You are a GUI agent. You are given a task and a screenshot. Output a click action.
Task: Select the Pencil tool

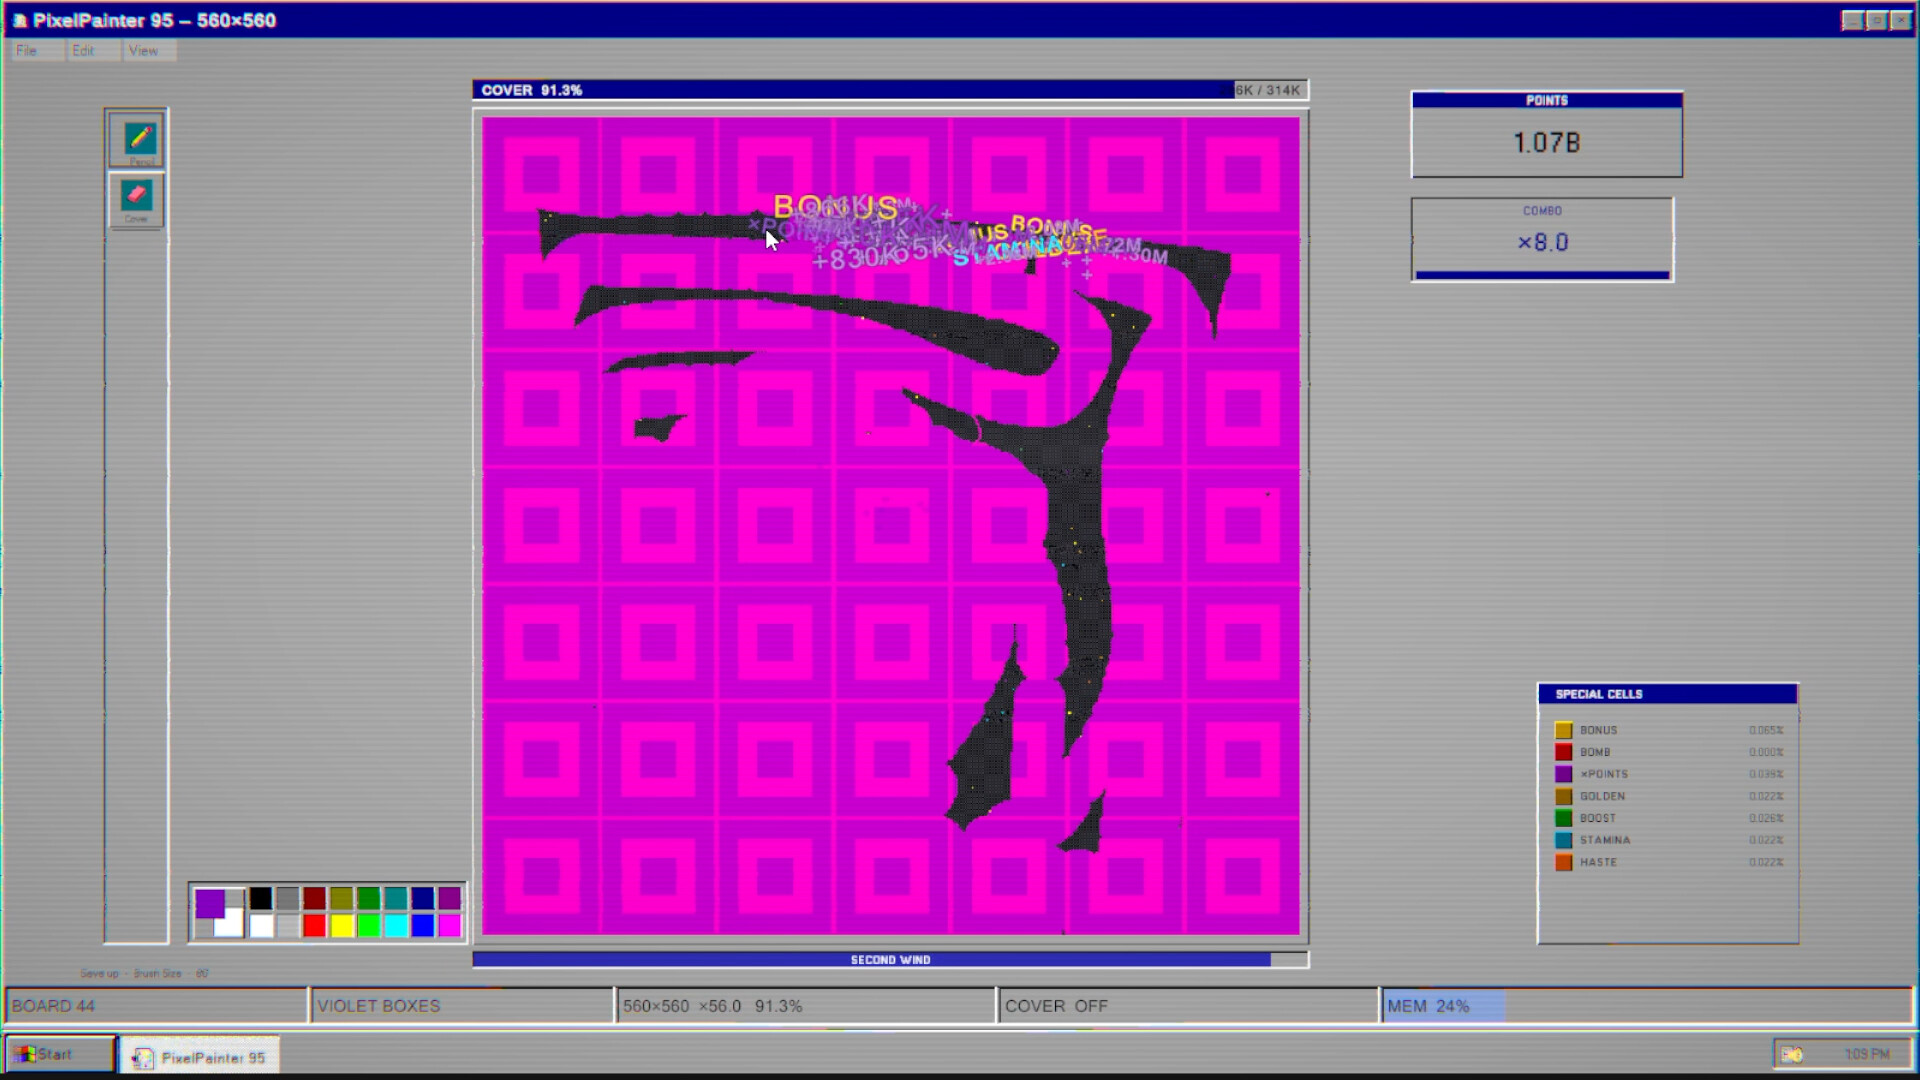(x=137, y=139)
